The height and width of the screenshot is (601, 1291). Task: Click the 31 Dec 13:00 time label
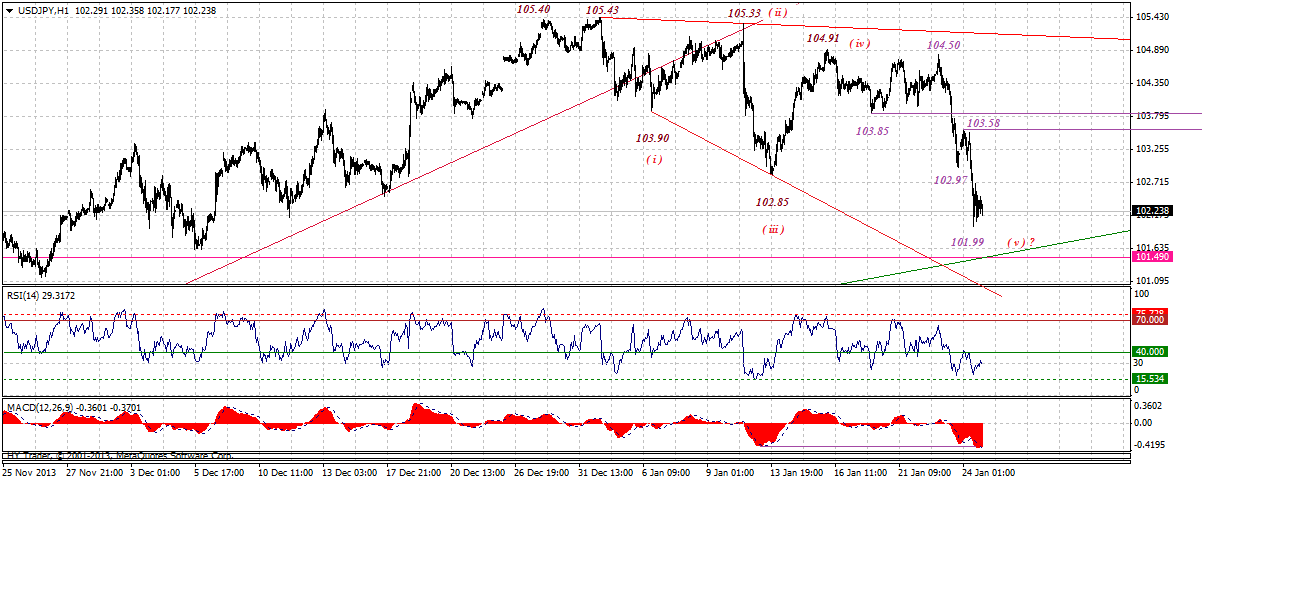click(607, 472)
